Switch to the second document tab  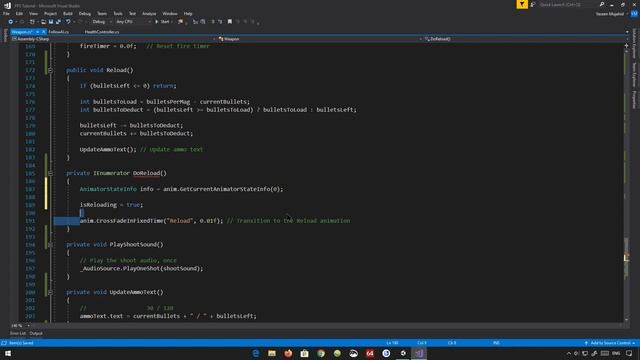coord(58,32)
